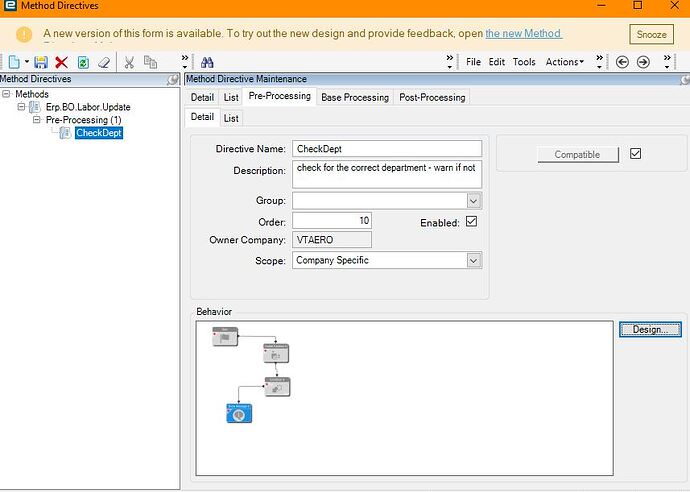Click the Directive Name input field
Image resolution: width=690 pixels, height=492 pixels.
tap(387, 149)
